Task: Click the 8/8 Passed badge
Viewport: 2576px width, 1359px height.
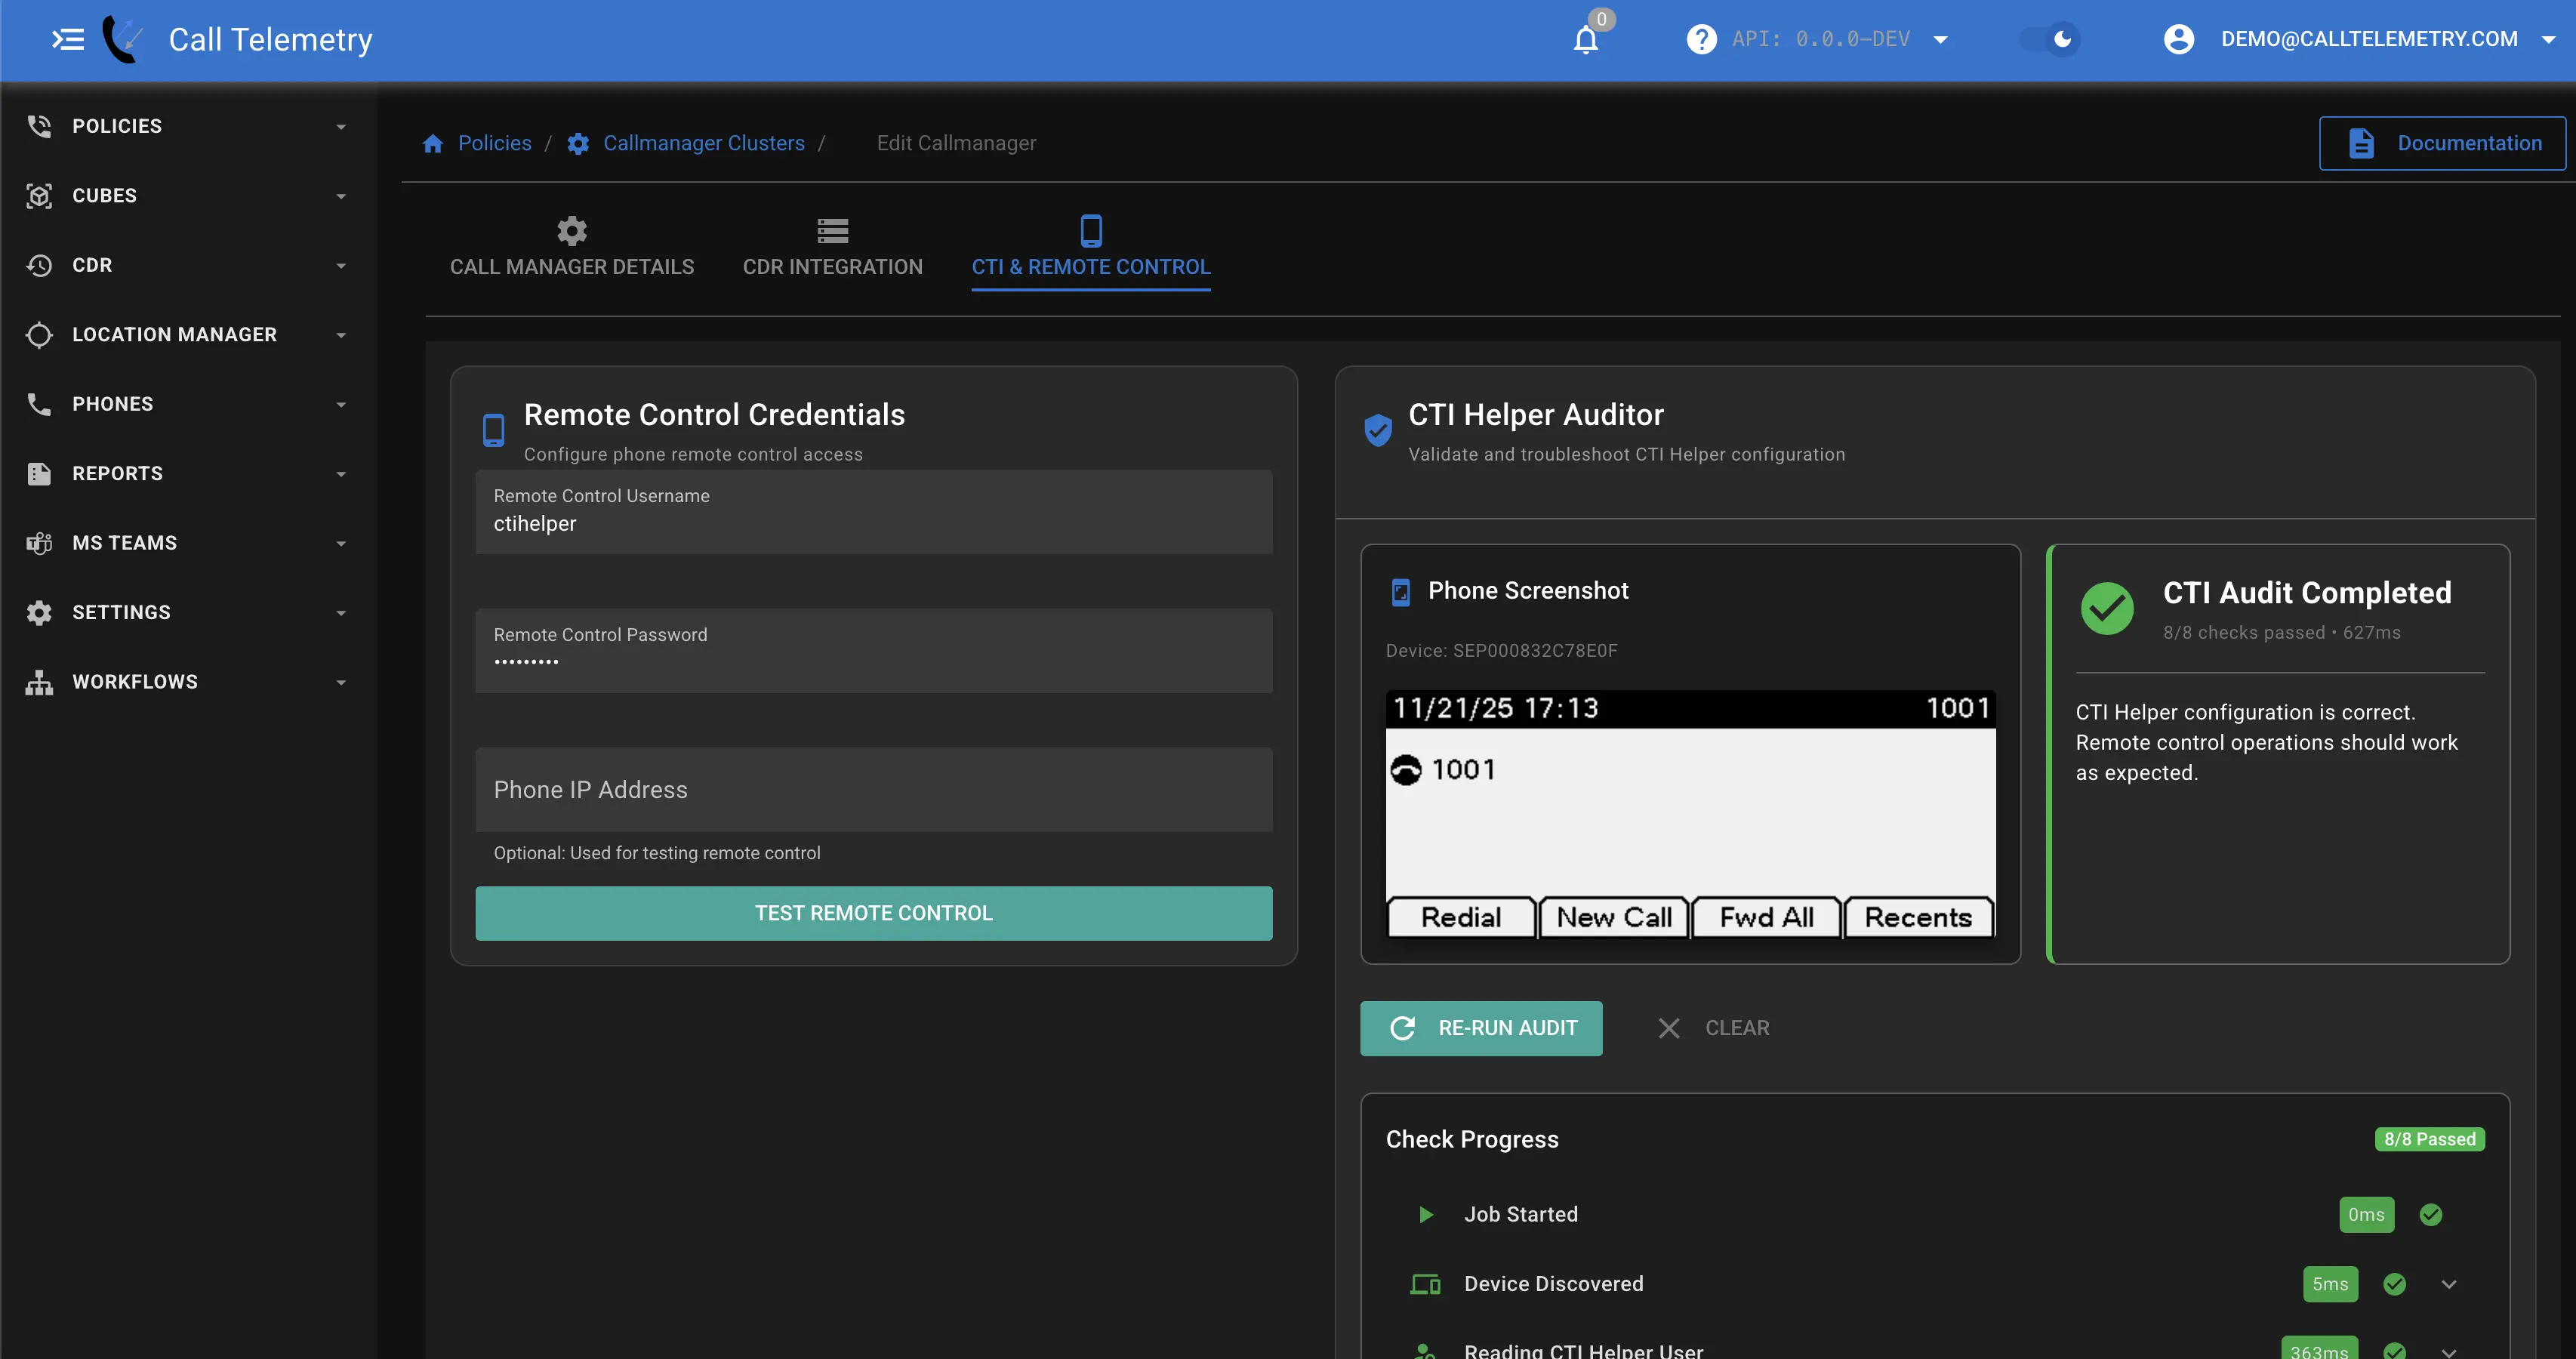Action: coord(2429,1139)
